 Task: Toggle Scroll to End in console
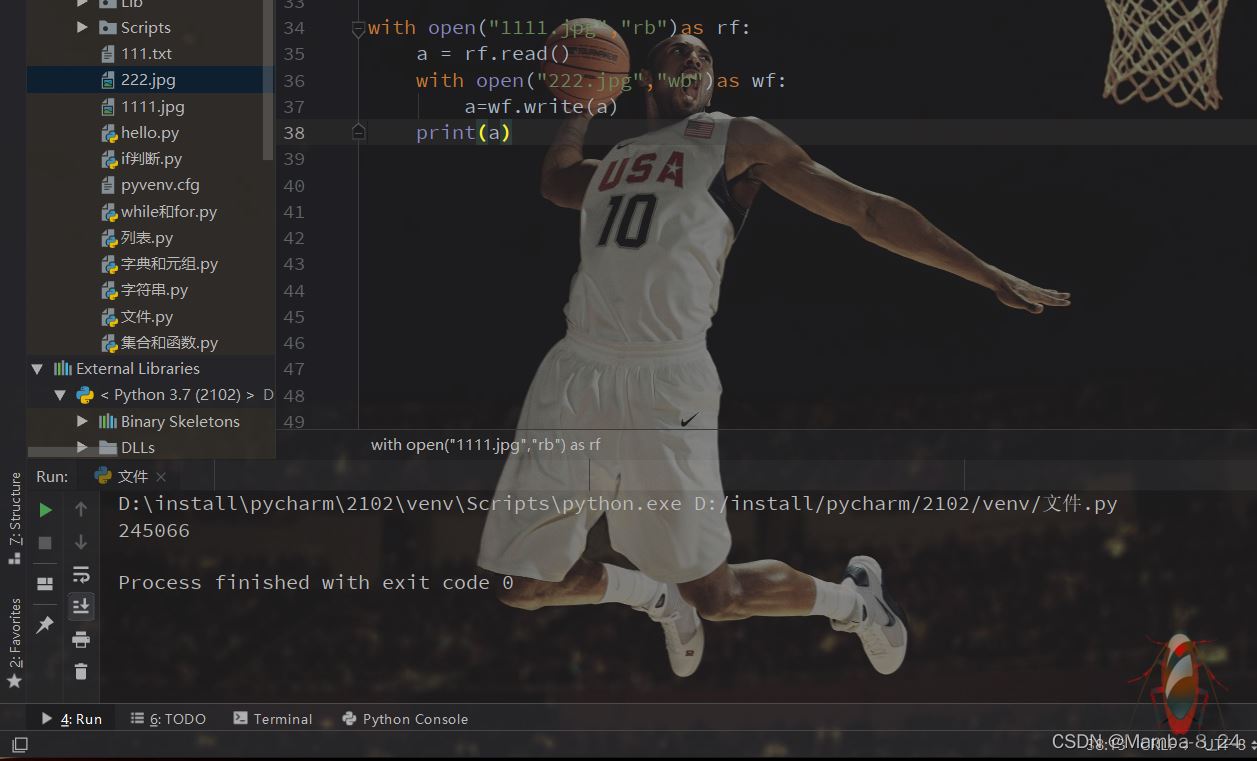tap(81, 605)
